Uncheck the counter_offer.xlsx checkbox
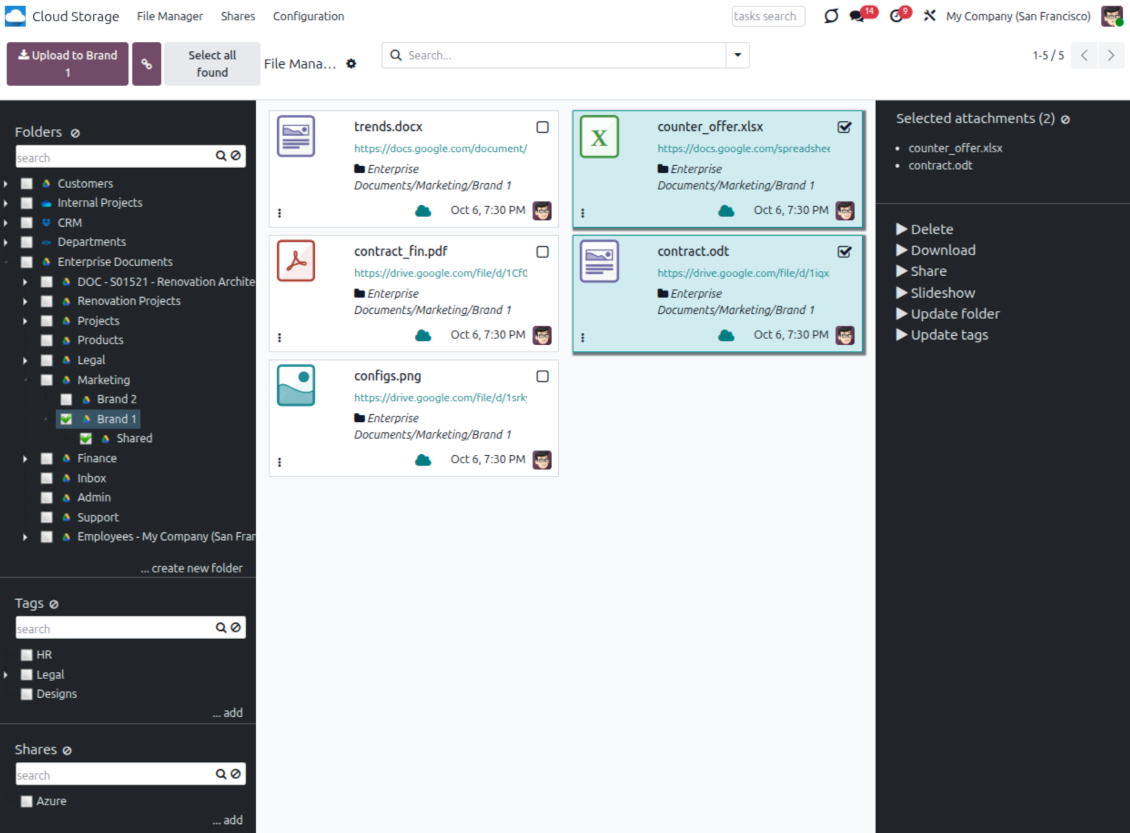Viewport: 1130px width, 833px height. (844, 127)
